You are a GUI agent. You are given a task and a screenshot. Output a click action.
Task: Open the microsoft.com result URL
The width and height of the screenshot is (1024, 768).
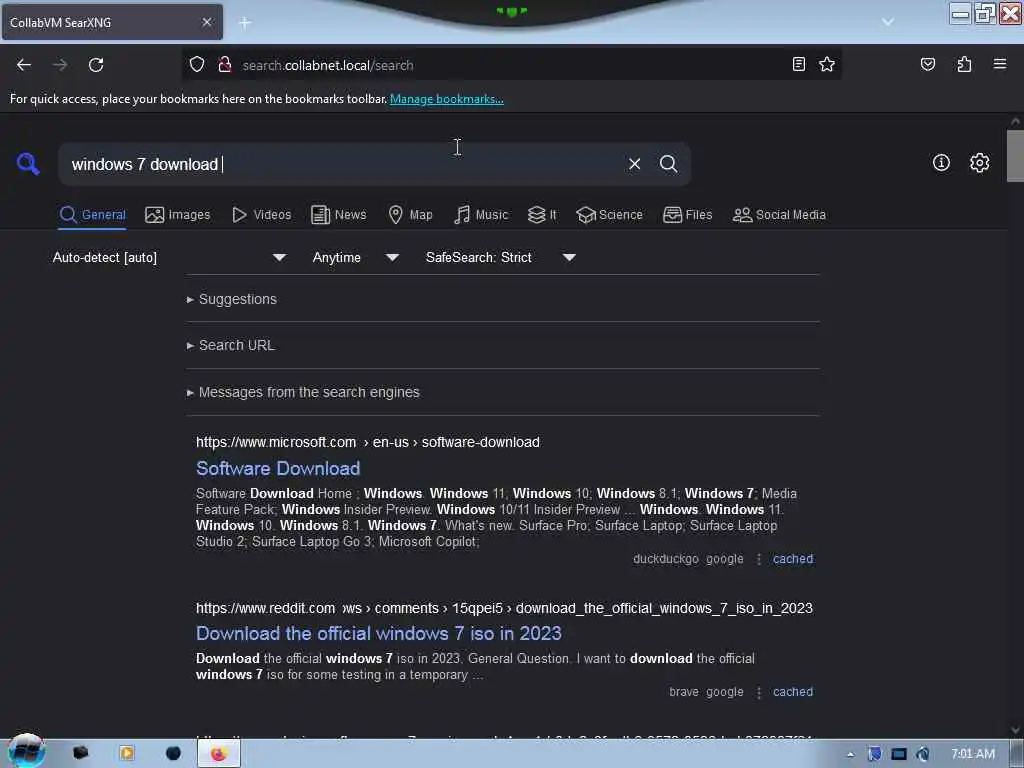(368, 442)
